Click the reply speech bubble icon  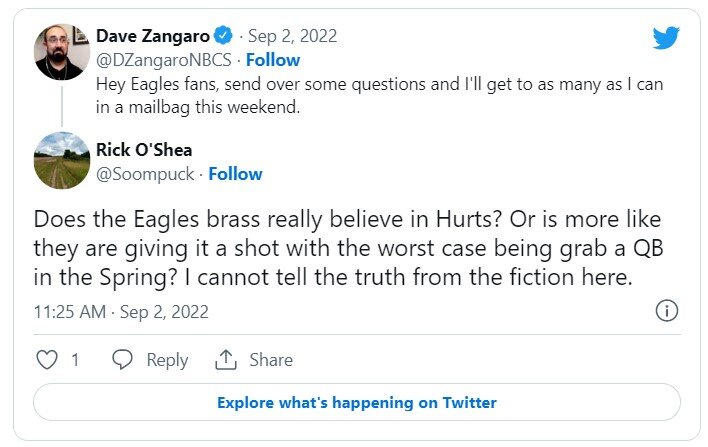coord(123,360)
